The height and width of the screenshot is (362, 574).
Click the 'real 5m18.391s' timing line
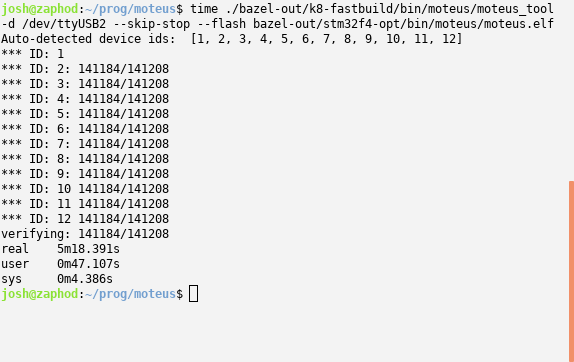[x=60, y=249]
